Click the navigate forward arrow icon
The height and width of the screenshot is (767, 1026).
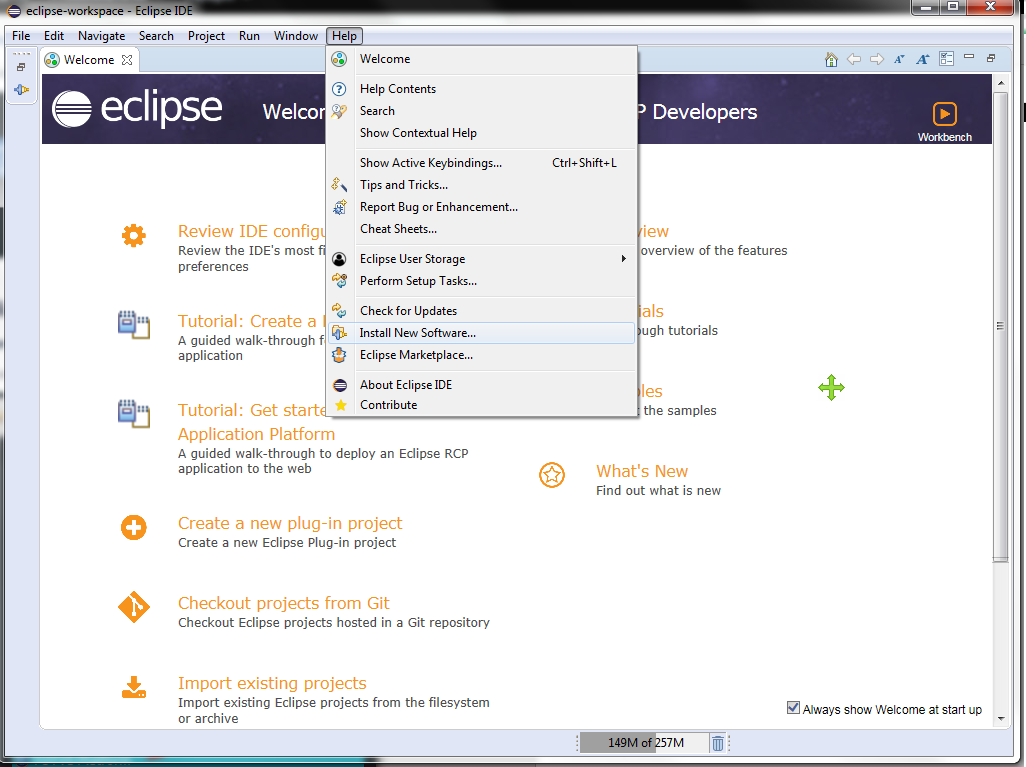coord(877,60)
